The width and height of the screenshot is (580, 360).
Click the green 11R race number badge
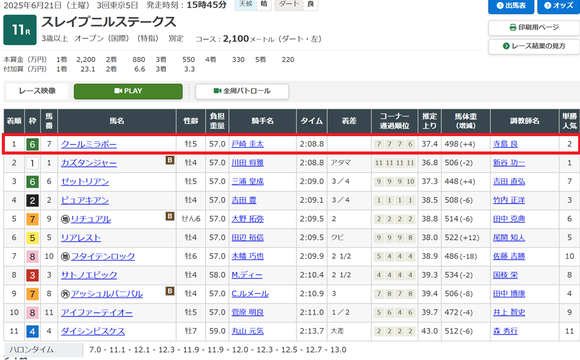(20, 30)
